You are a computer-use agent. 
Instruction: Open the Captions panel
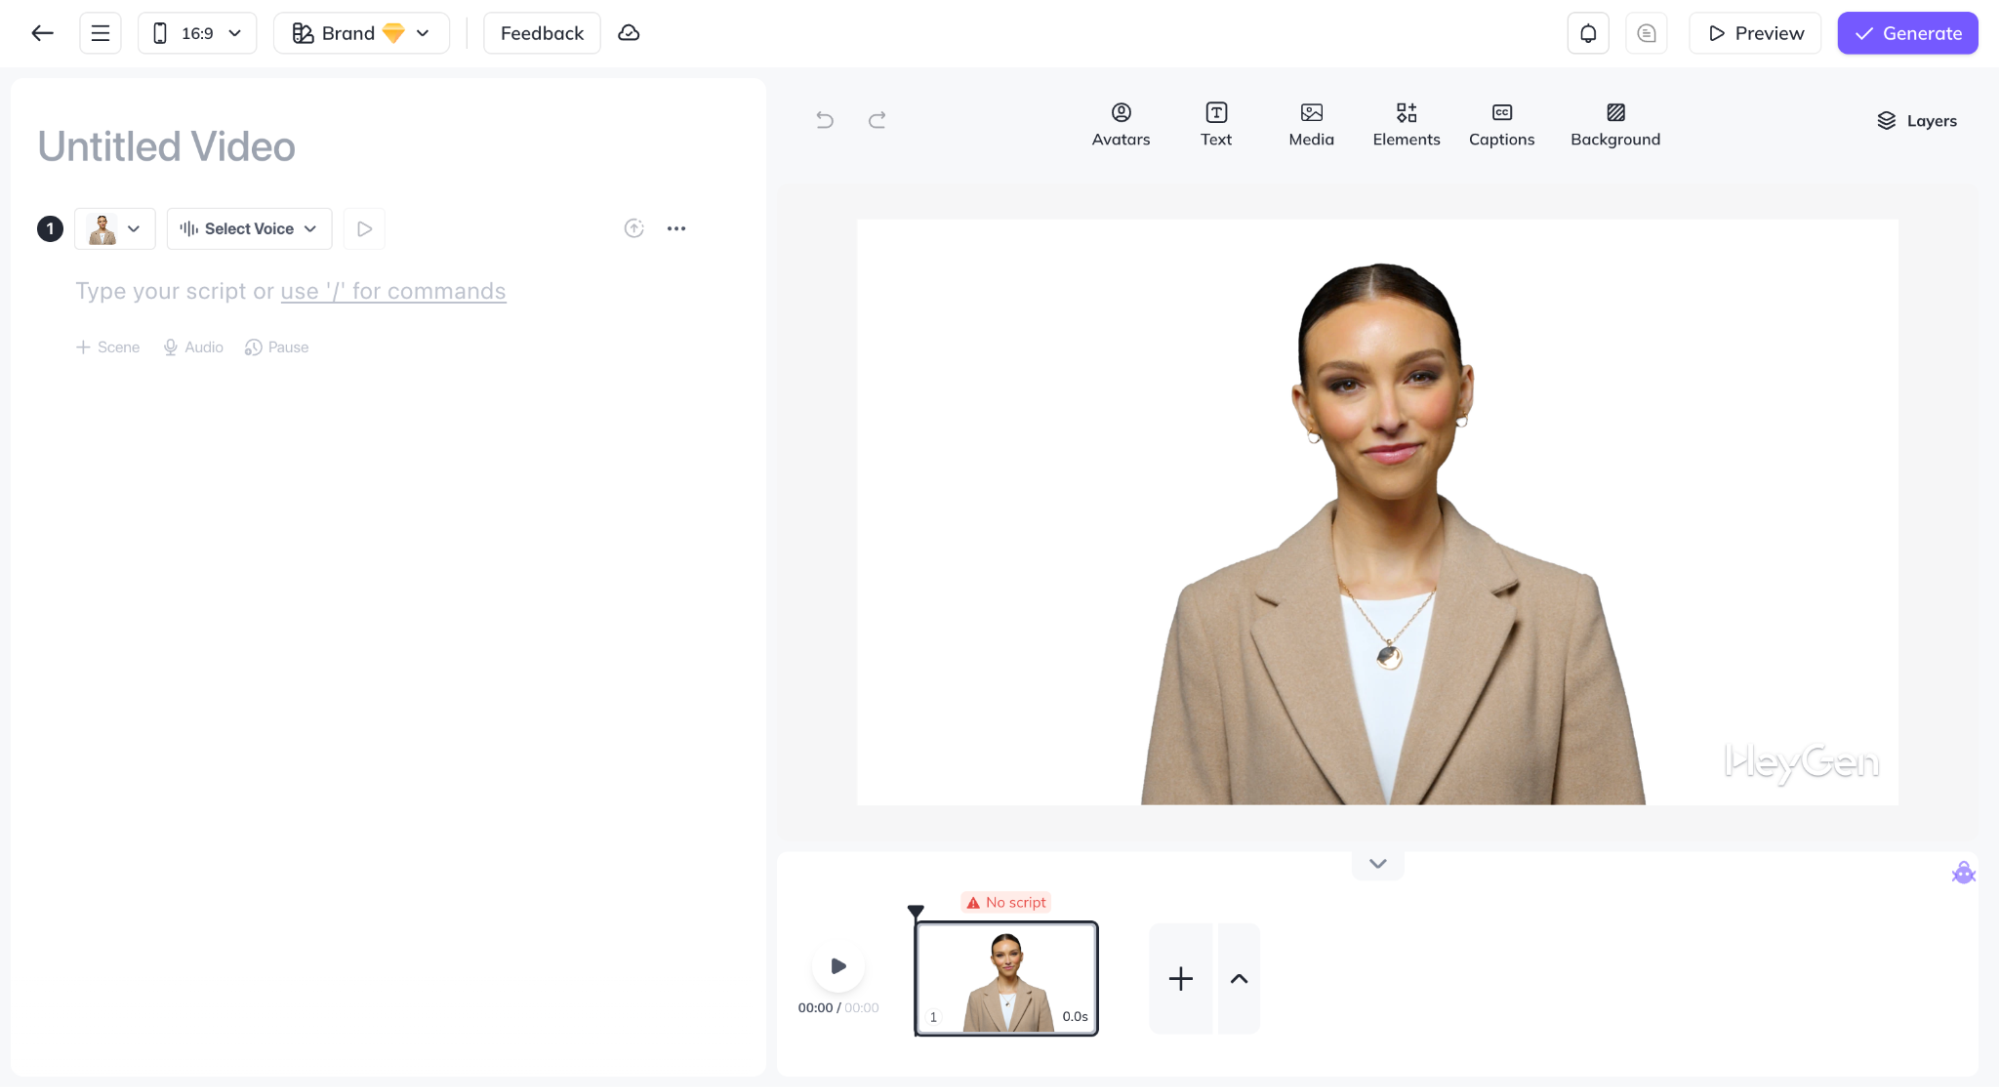(x=1501, y=124)
